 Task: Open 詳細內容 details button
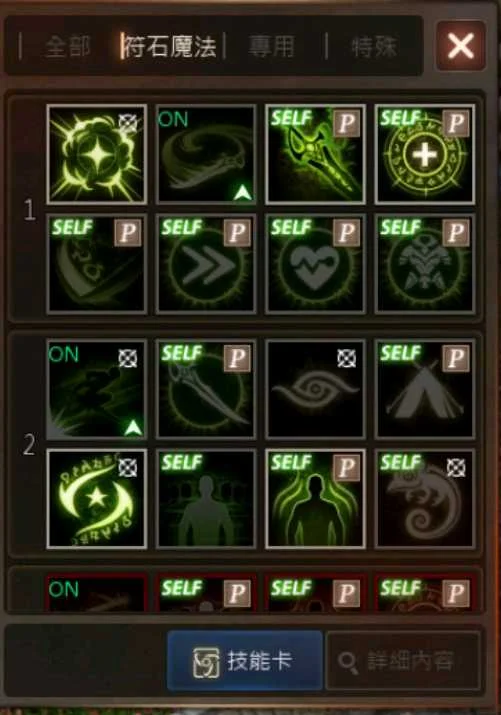point(403,660)
